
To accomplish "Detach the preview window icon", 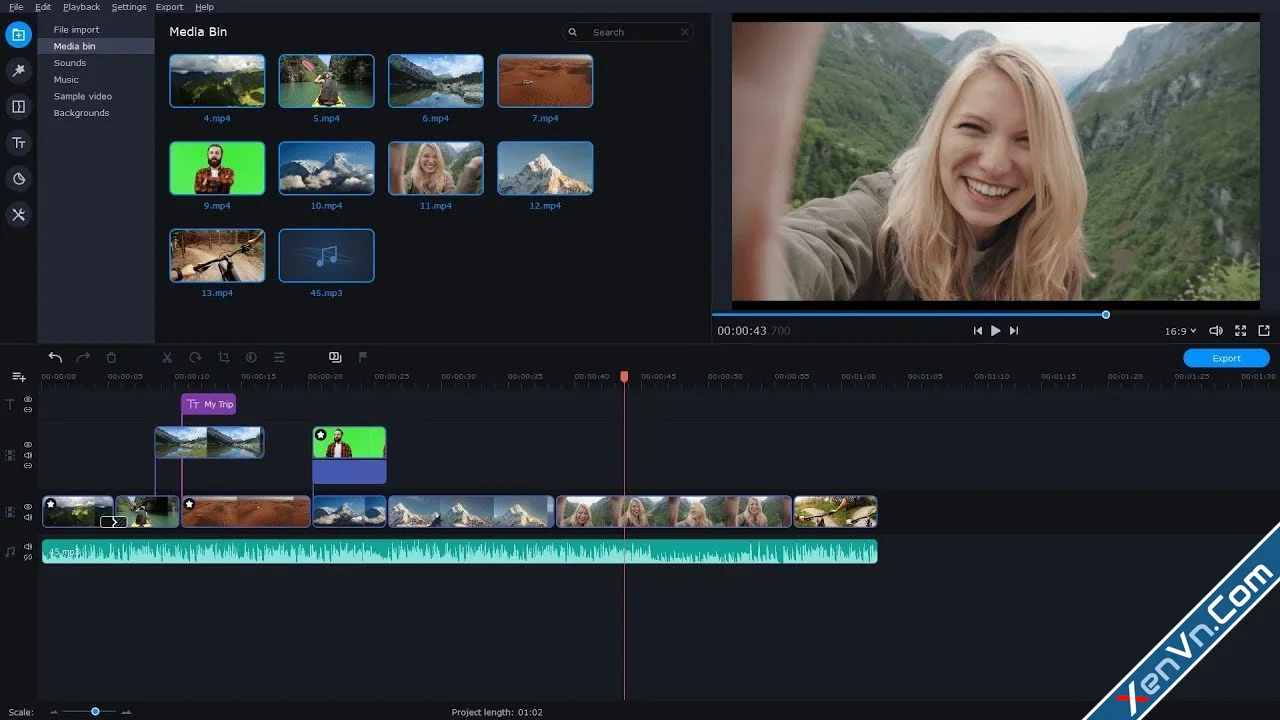I will 1264,331.
